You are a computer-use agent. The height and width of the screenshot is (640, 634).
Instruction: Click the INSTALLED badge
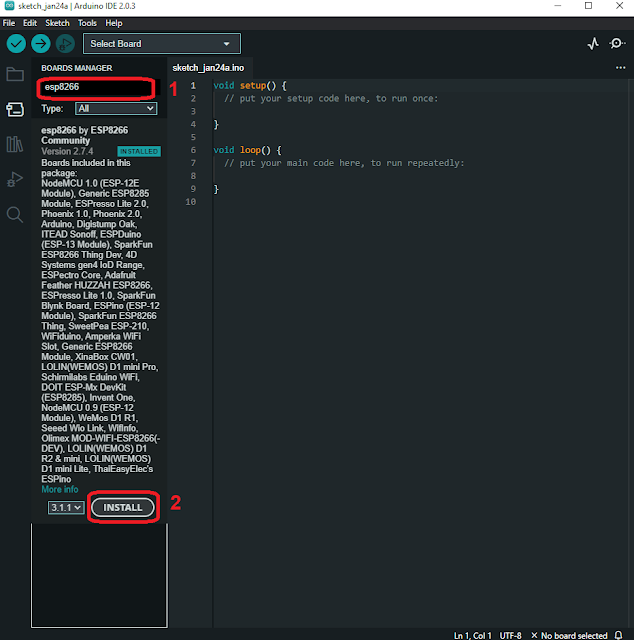139,151
